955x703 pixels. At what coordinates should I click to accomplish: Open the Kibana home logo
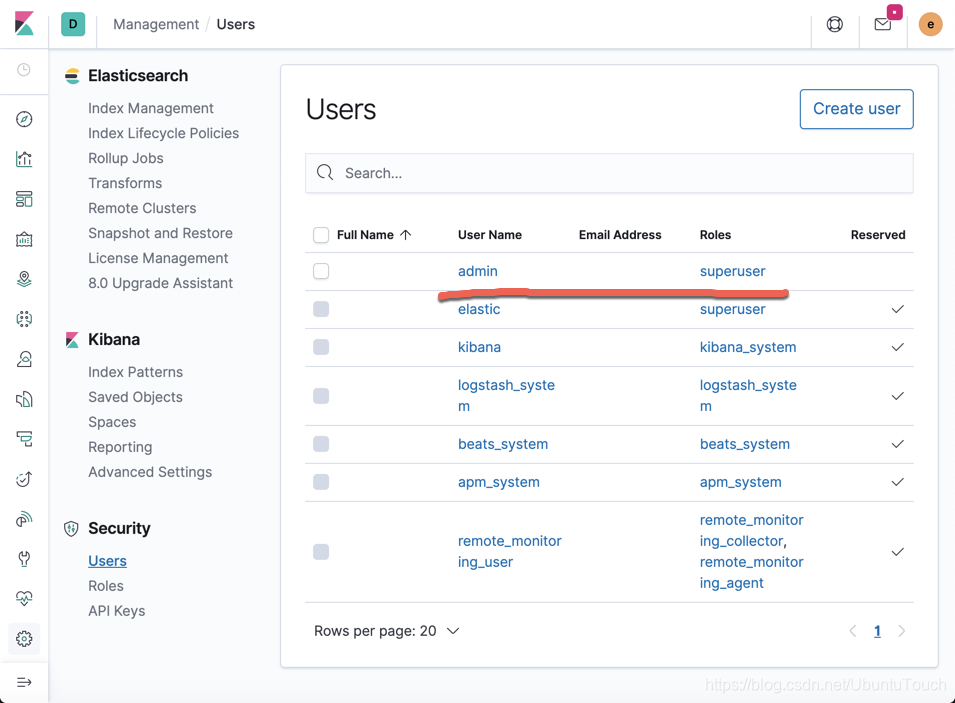point(24,24)
